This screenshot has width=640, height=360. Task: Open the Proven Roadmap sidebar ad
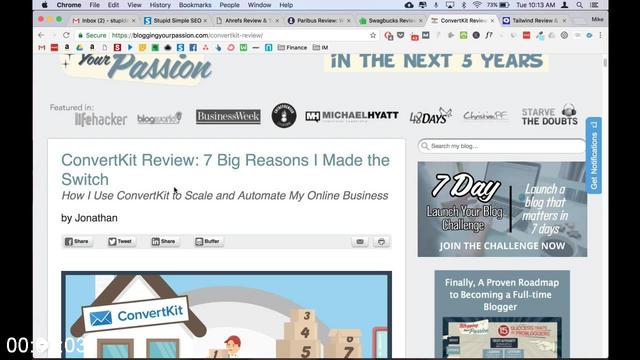coord(502,314)
